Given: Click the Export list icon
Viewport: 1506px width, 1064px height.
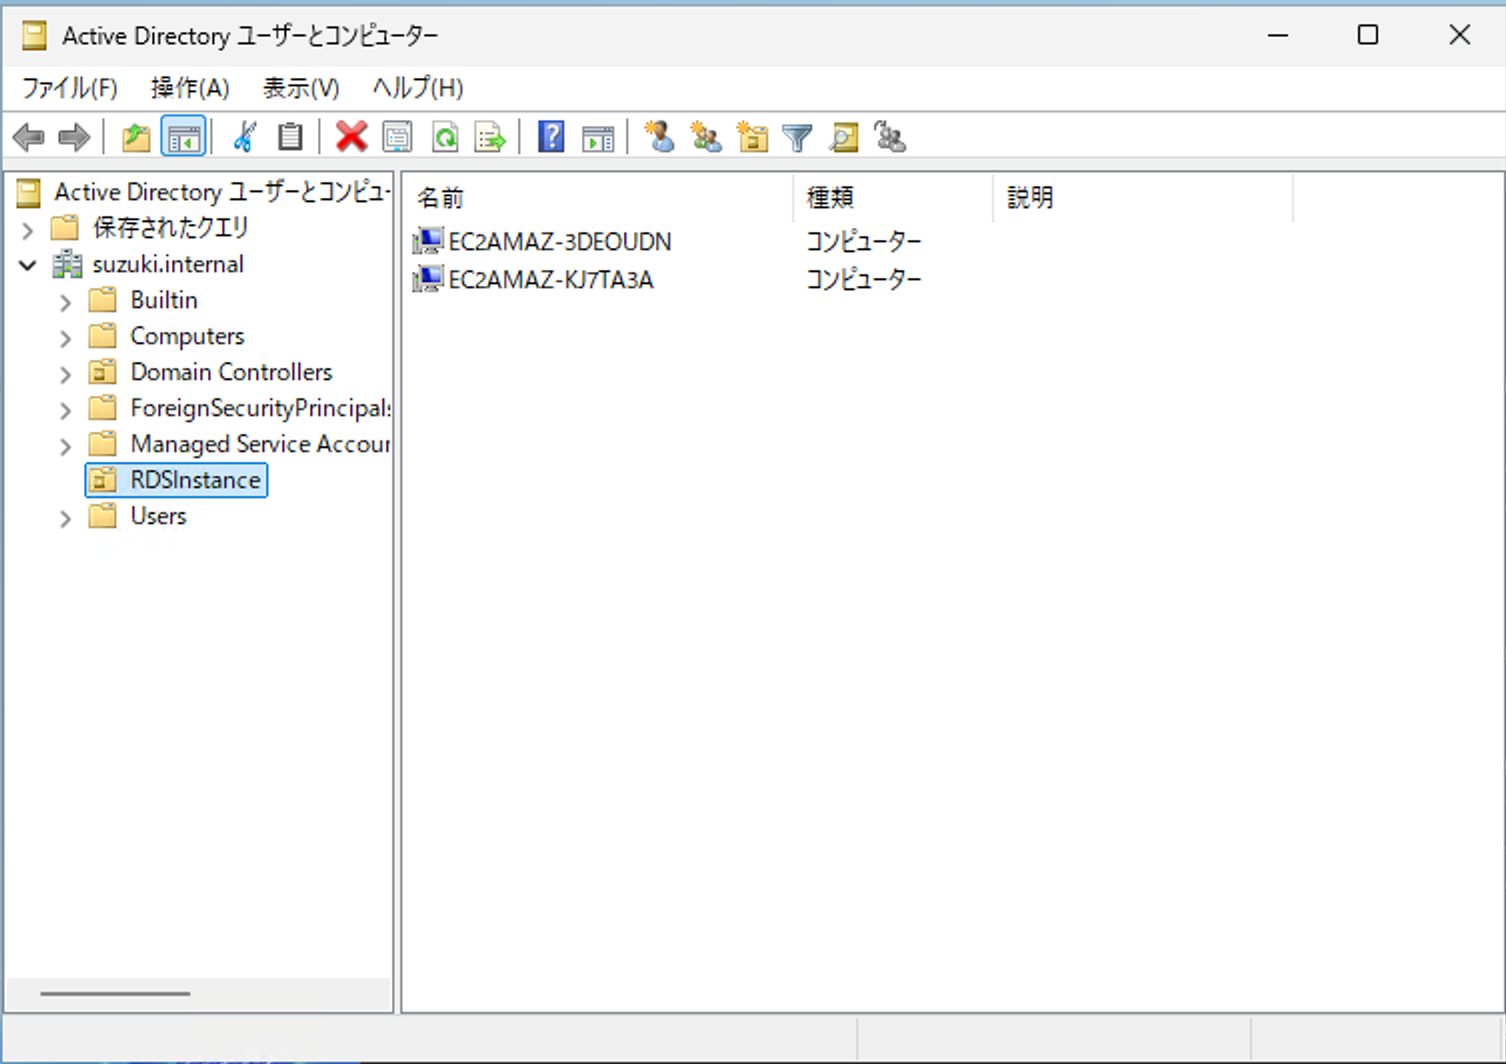Looking at the screenshot, I should 490,137.
